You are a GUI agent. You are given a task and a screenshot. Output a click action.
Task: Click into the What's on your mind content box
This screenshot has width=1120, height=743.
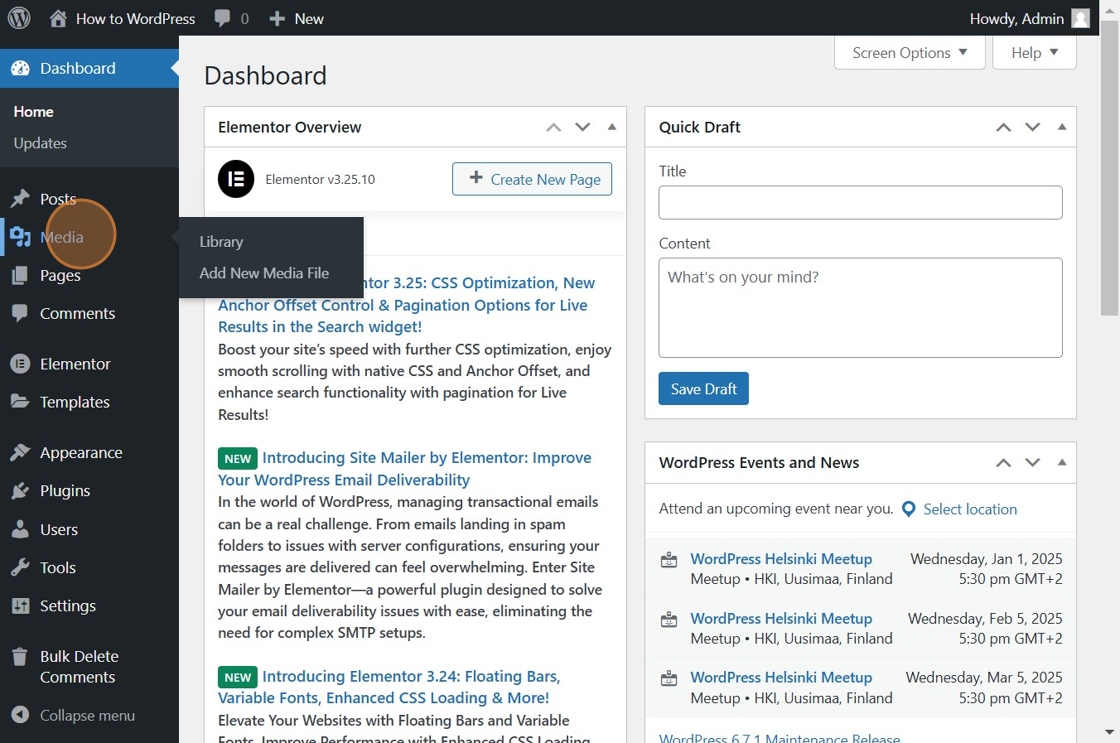point(860,307)
